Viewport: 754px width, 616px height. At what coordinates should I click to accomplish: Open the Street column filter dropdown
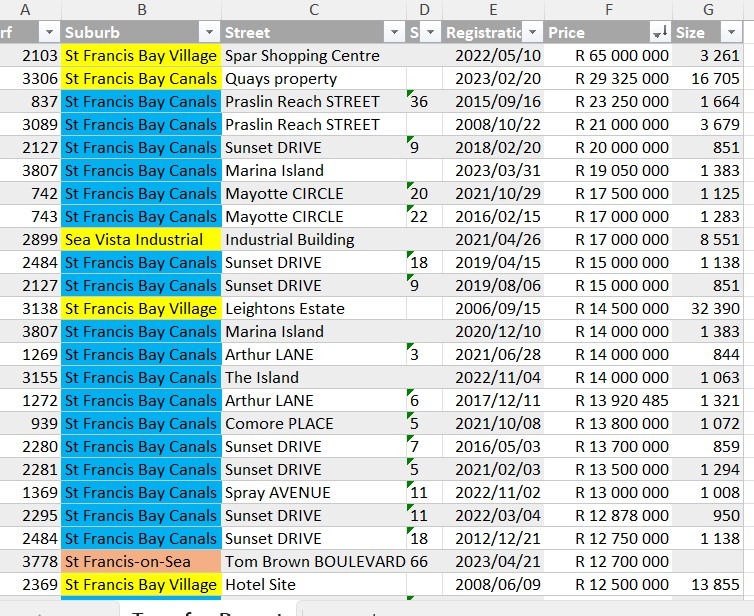(394, 33)
